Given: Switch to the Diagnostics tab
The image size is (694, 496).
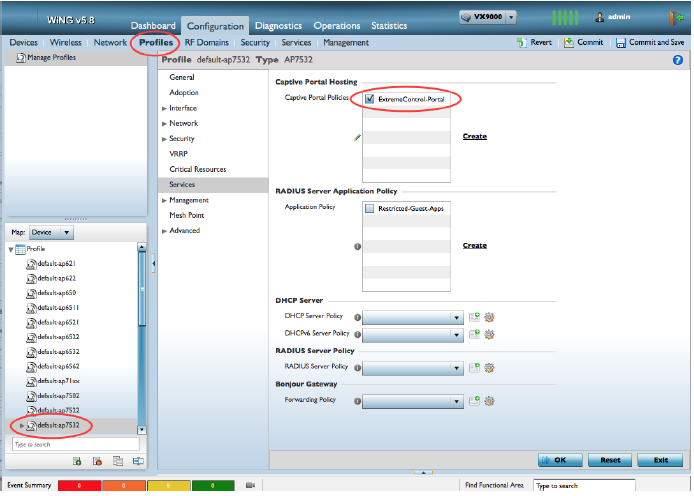Looking at the screenshot, I should tap(278, 26).
